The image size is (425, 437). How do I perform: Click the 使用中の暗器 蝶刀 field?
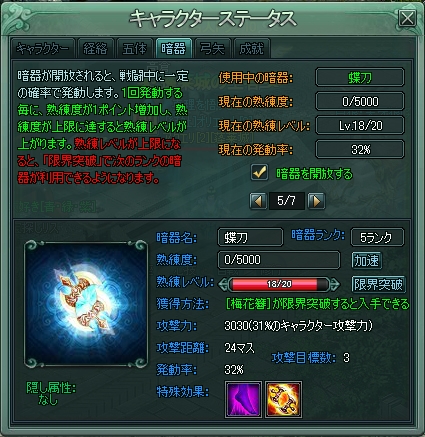[360, 77]
